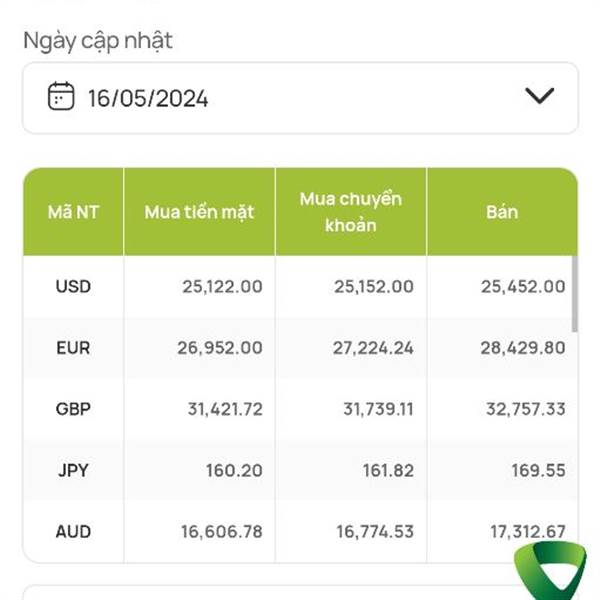Select the Mua tiền mặt column header
600x600 pixels.
(x=199, y=212)
